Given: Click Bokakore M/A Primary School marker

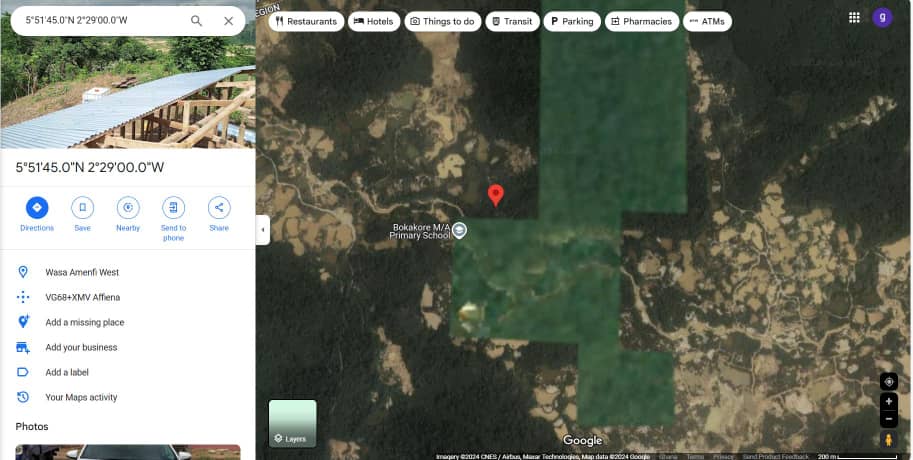Looking at the screenshot, I should [x=459, y=231].
